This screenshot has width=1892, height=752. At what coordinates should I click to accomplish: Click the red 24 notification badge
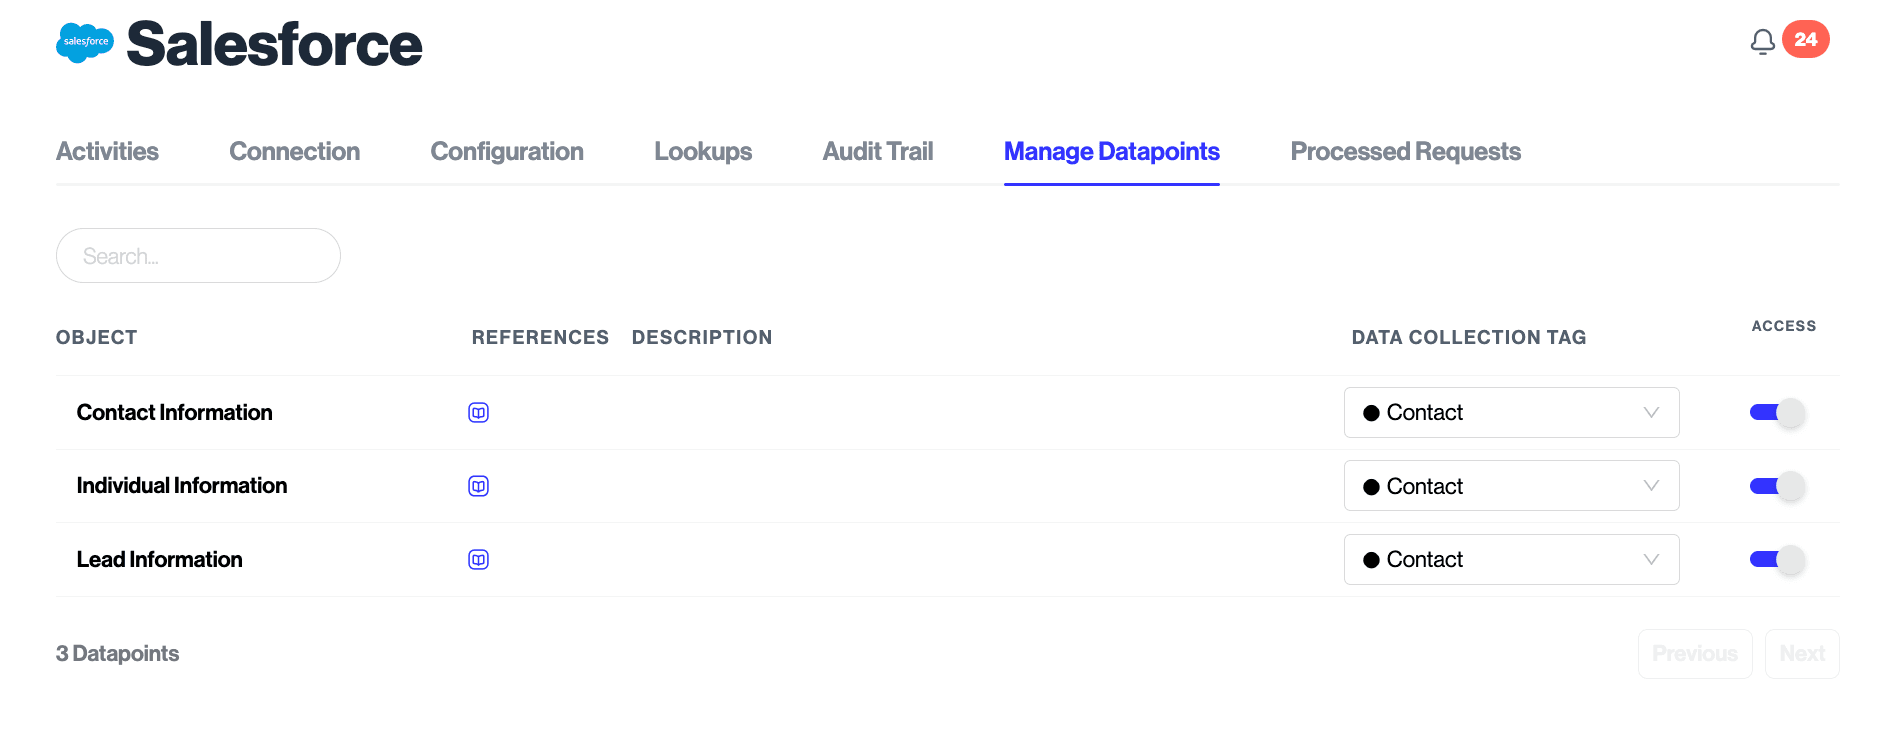[1805, 40]
